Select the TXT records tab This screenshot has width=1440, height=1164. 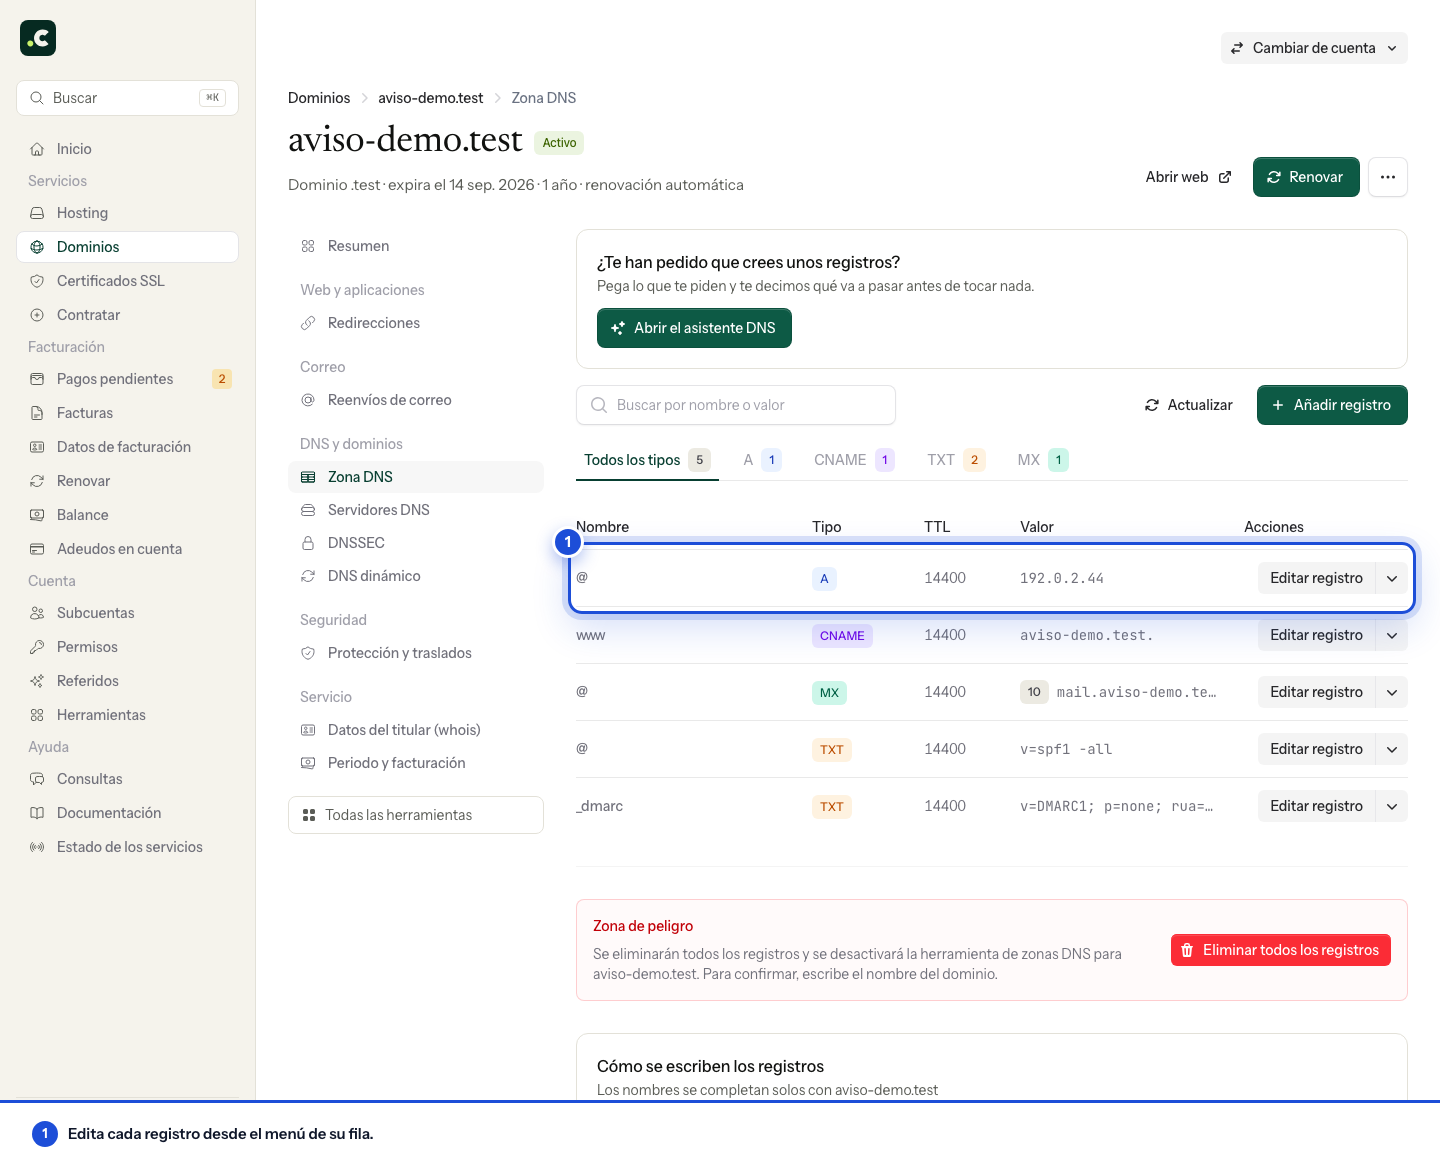click(x=956, y=460)
